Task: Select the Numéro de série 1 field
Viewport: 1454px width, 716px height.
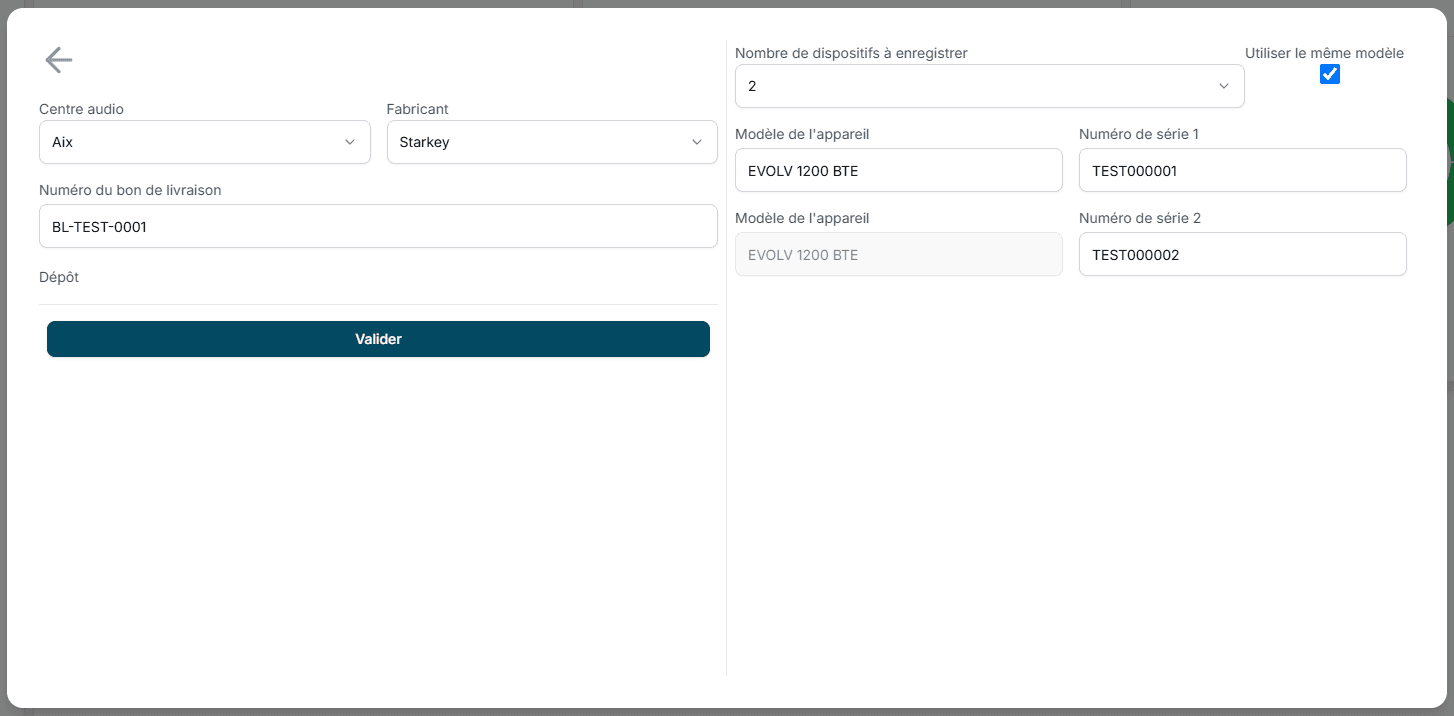Action: 1243,170
